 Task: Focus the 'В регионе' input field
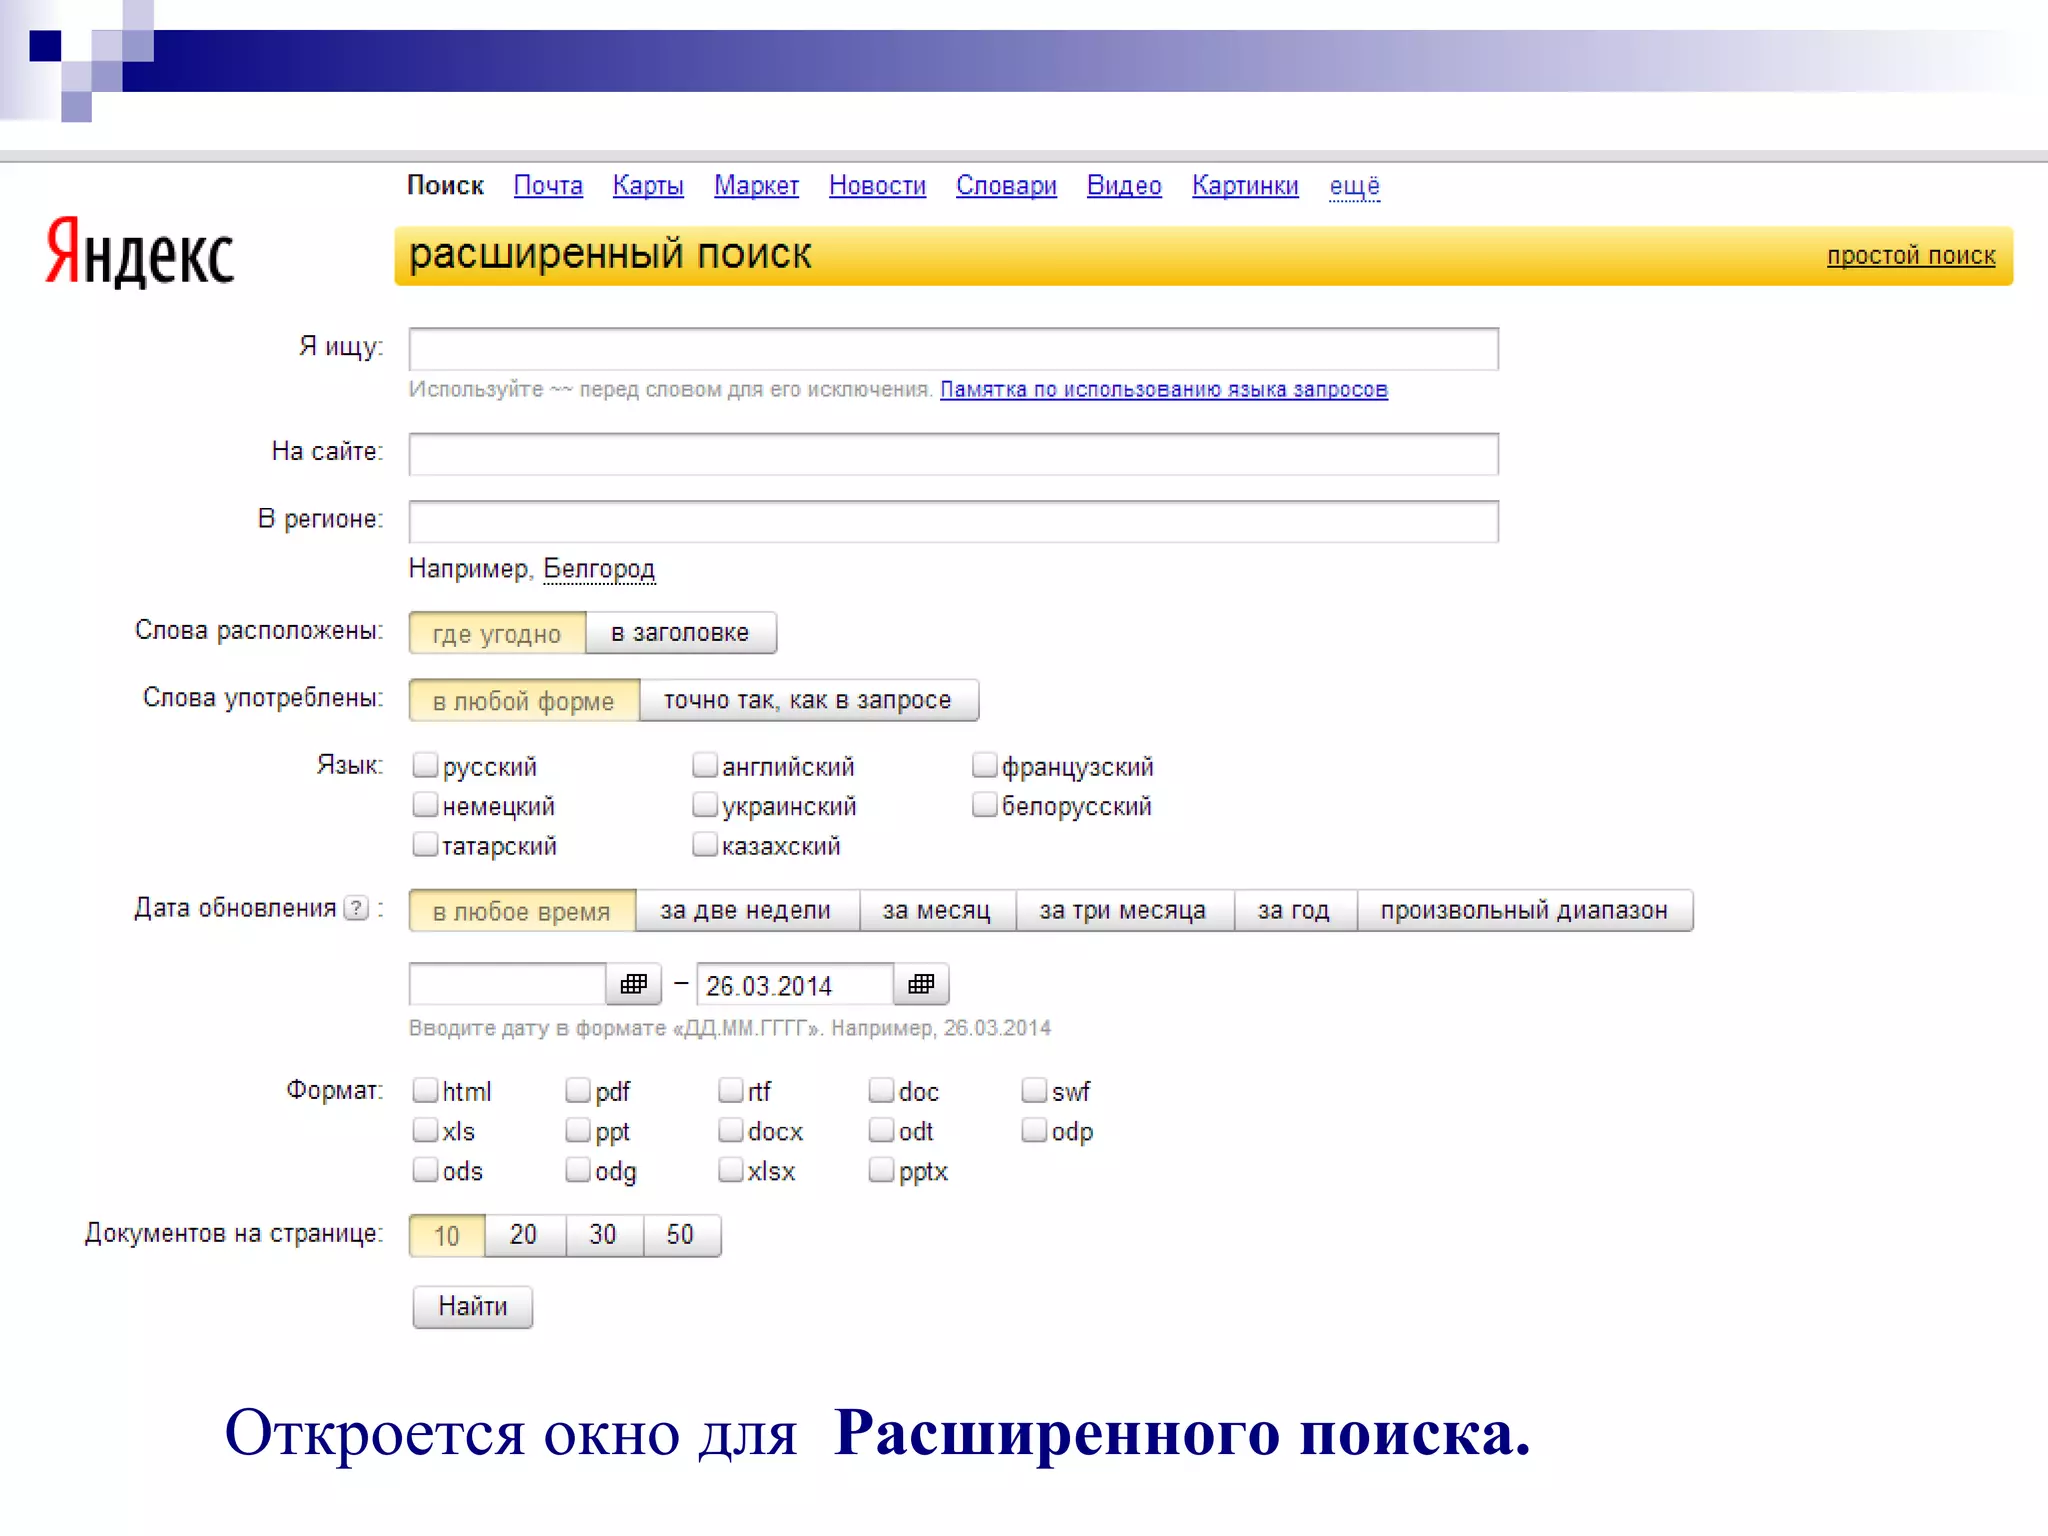click(954, 521)
